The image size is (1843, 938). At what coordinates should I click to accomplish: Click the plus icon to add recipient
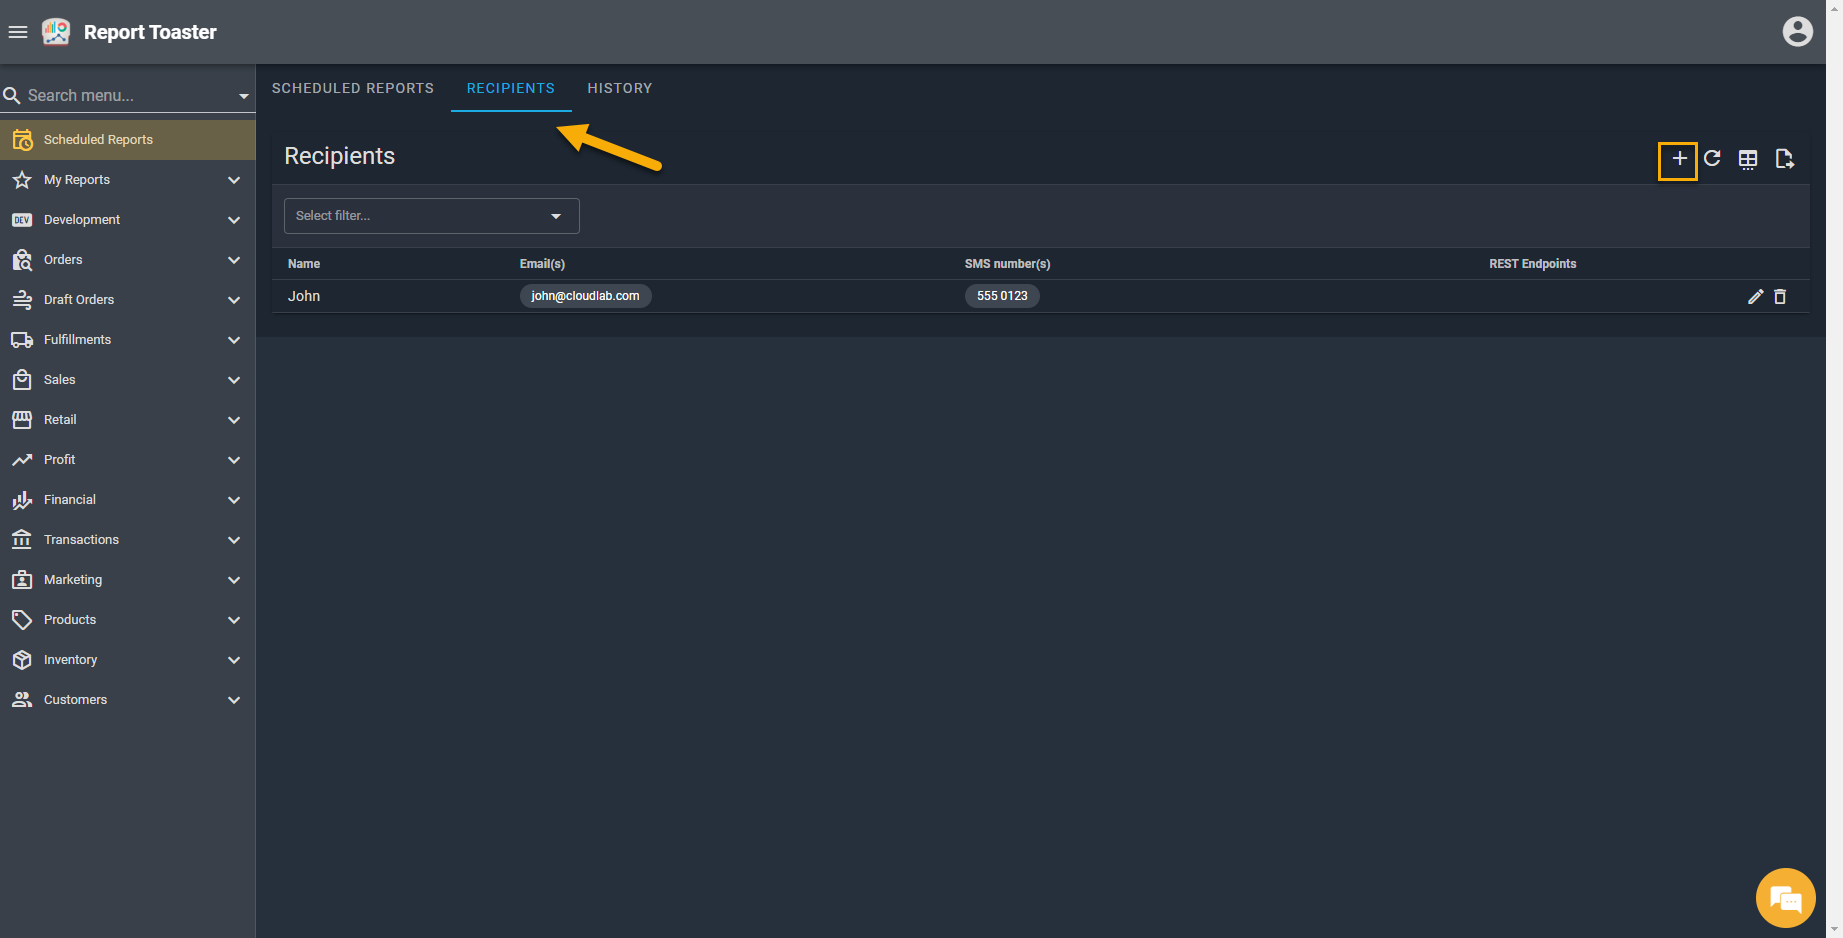(x=1679, y=159)
